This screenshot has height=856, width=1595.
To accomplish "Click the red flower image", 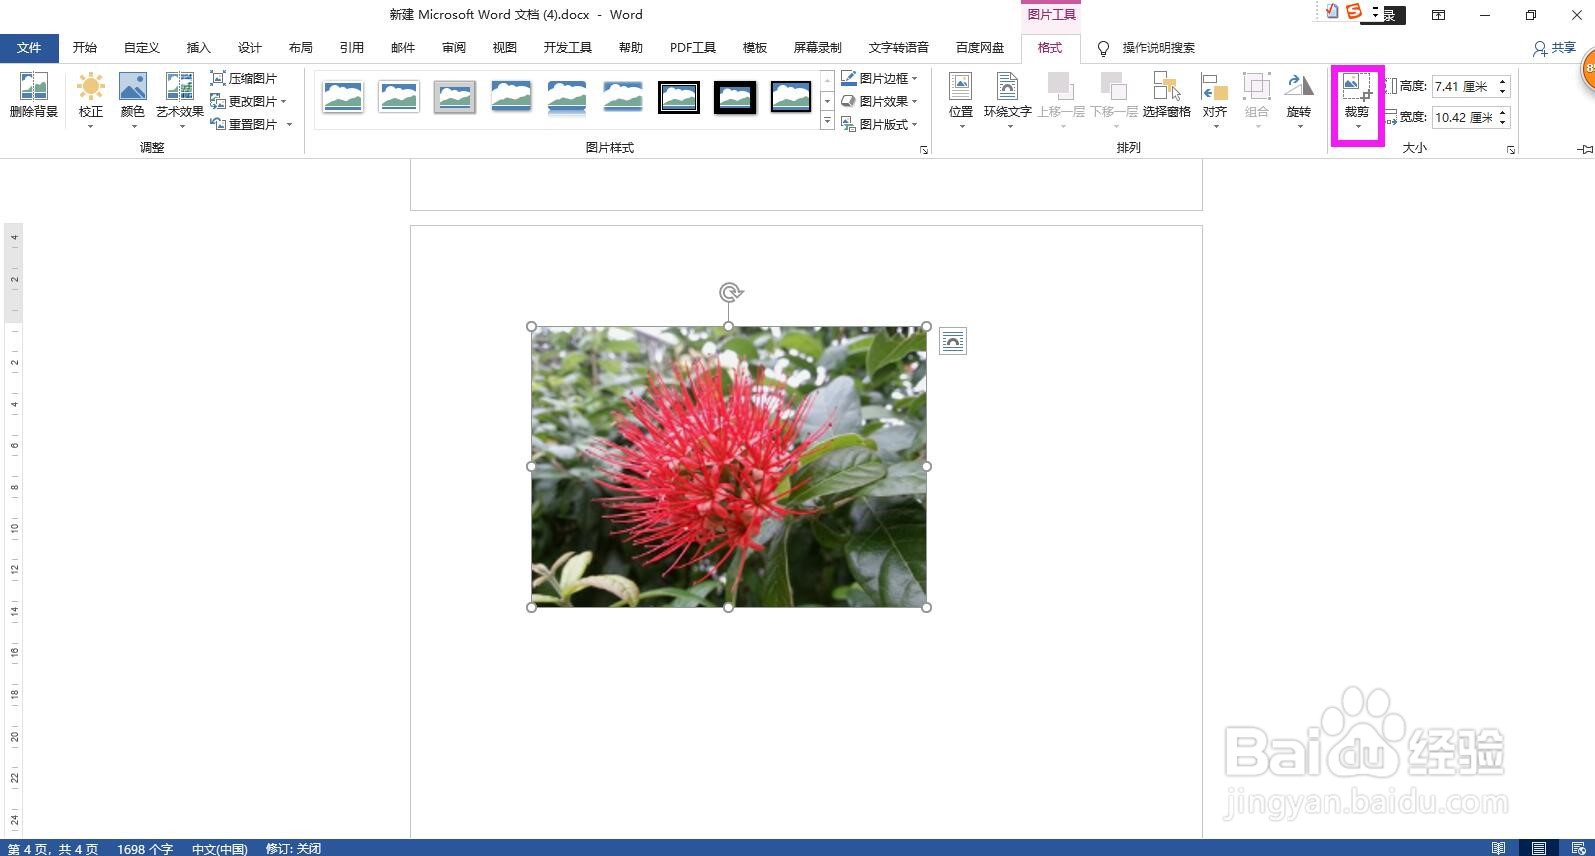I will point(729,467).
